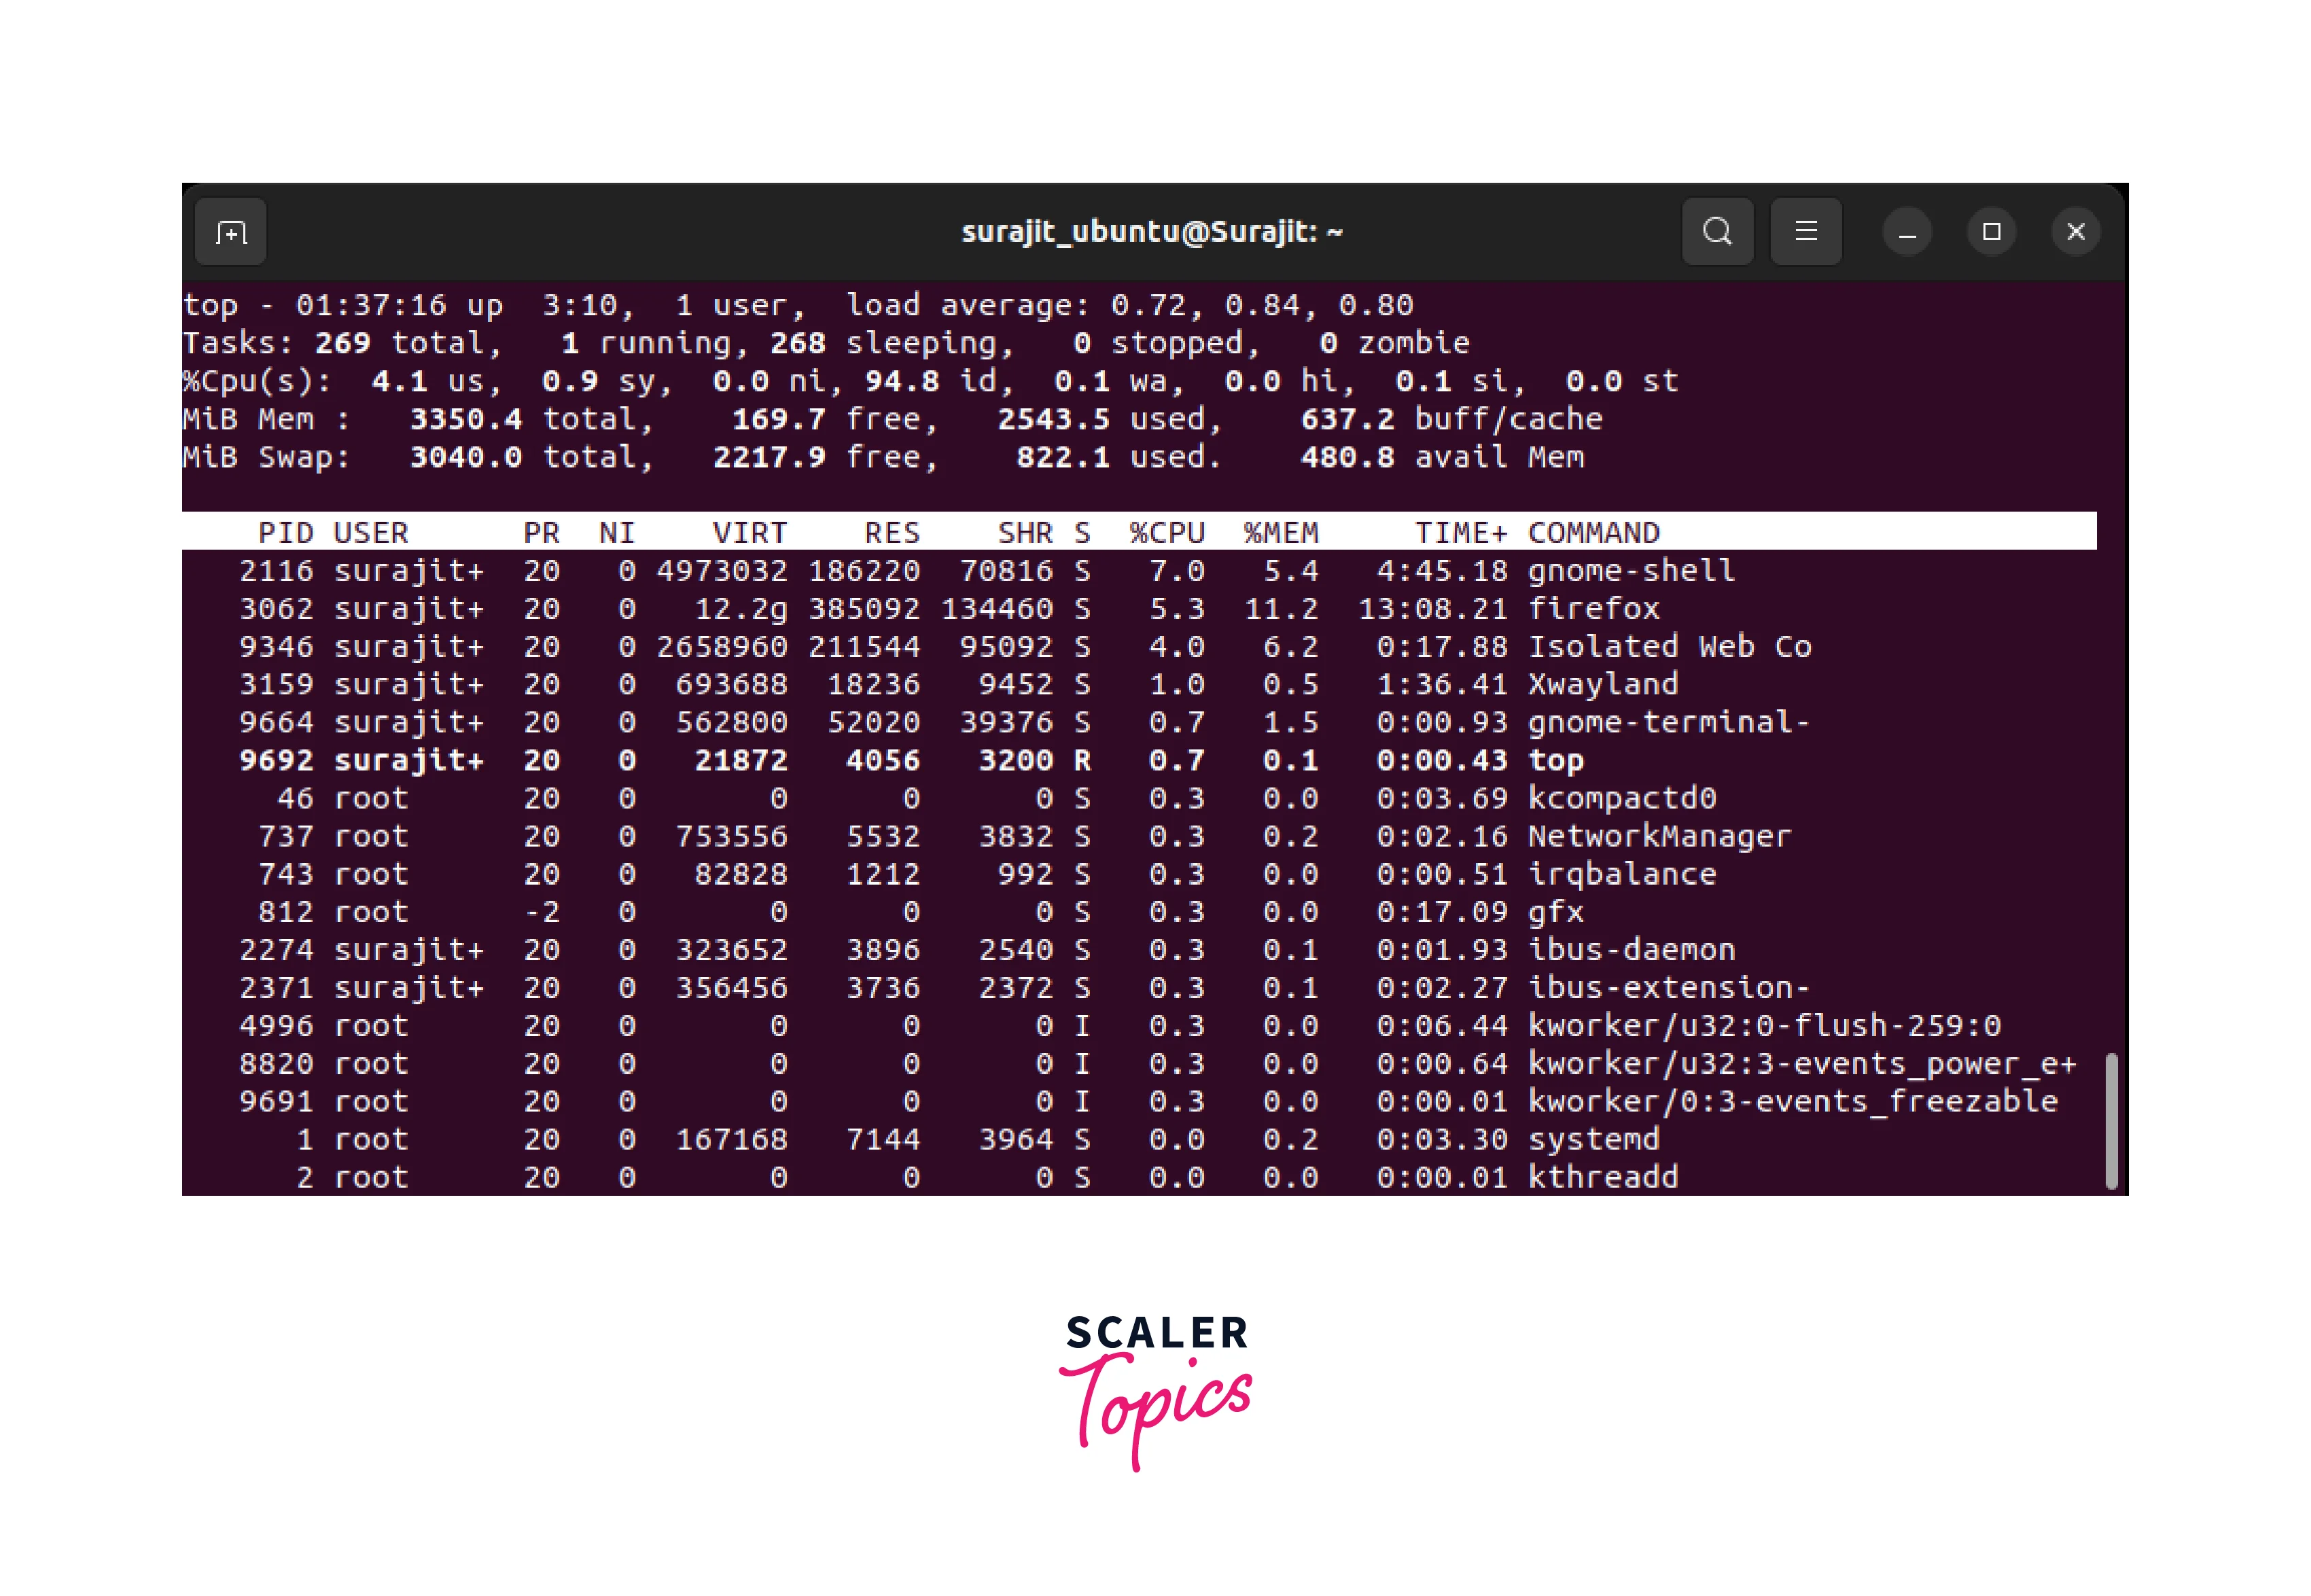The height and width of the screenshot is (1596, 2311).
Task: Click the window title surajit_ubuntu@Surajit
Action: [x=1151, y=232]
